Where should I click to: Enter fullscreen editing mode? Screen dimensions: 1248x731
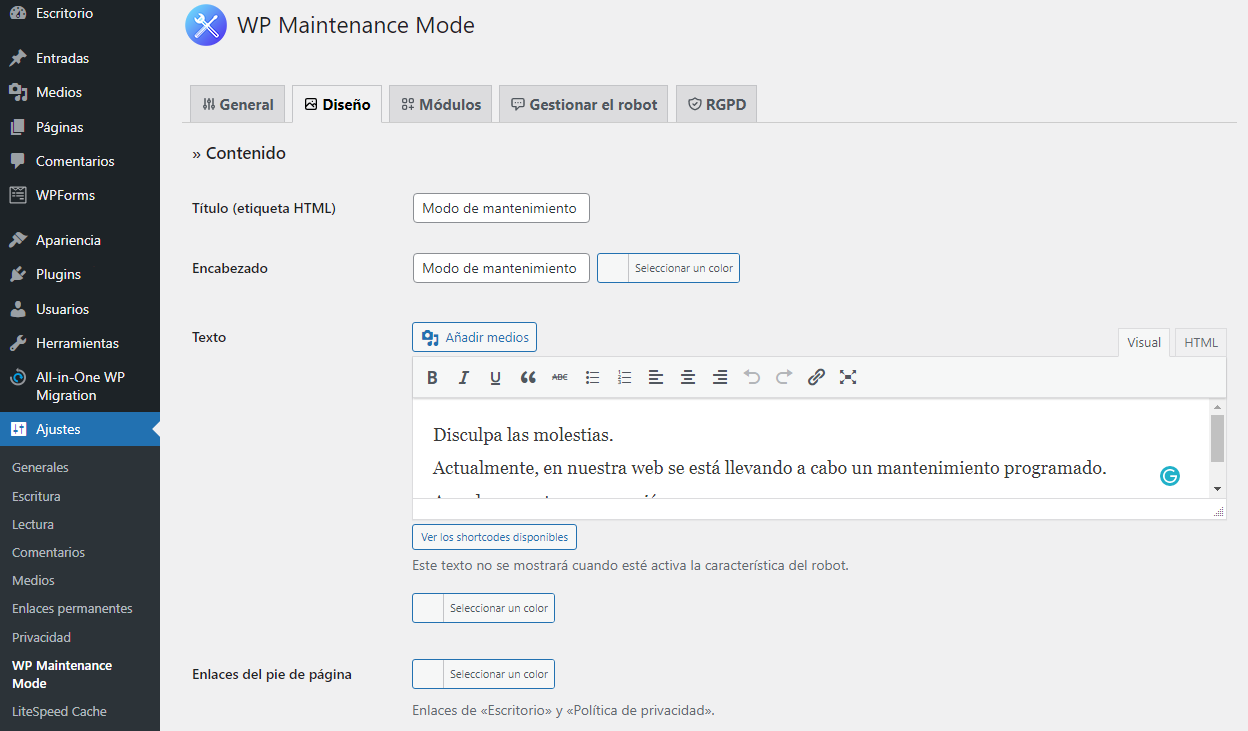(x=848, y=377)
